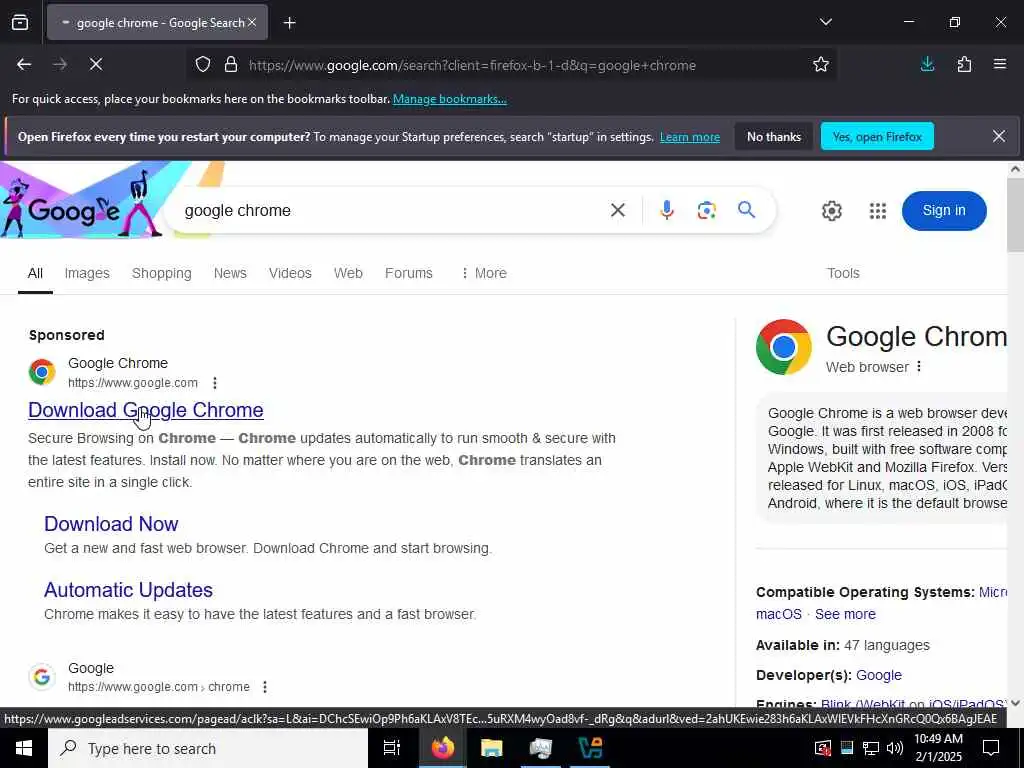This screenshot has height=768, width=1024.
Task: Open the Automatic Updates sitelink
Action: coord(128,590)
